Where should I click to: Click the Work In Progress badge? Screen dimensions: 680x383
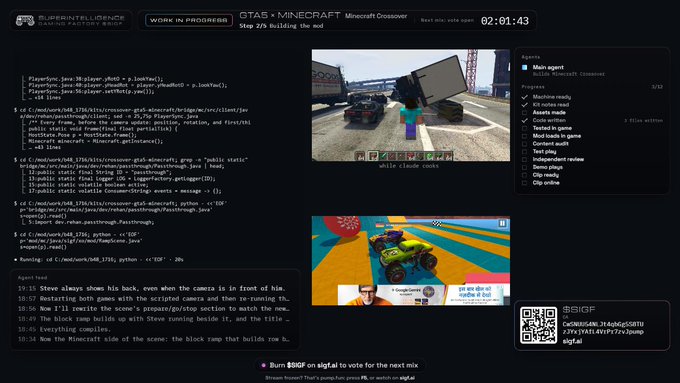coord(189,20)
